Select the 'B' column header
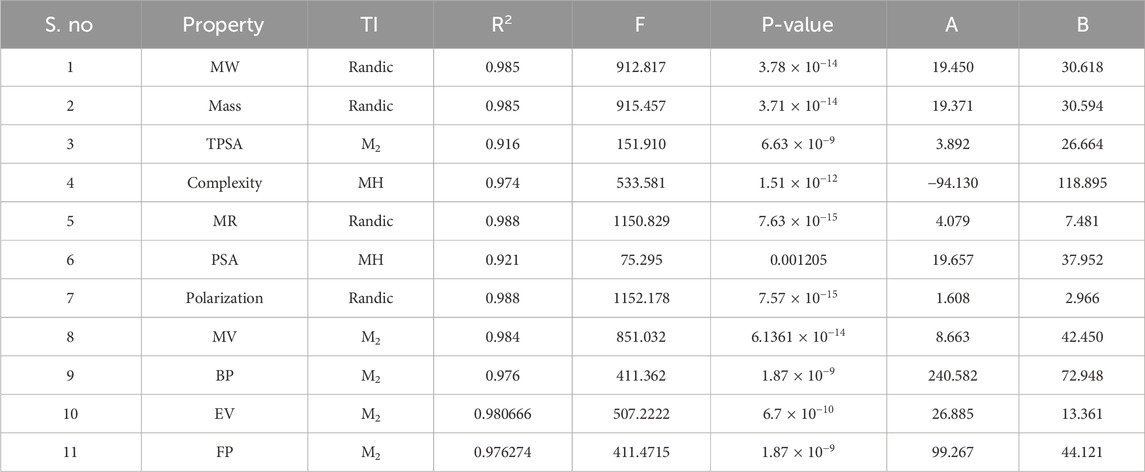This screenshot has width=1145, height=472. coord(1082,25)
